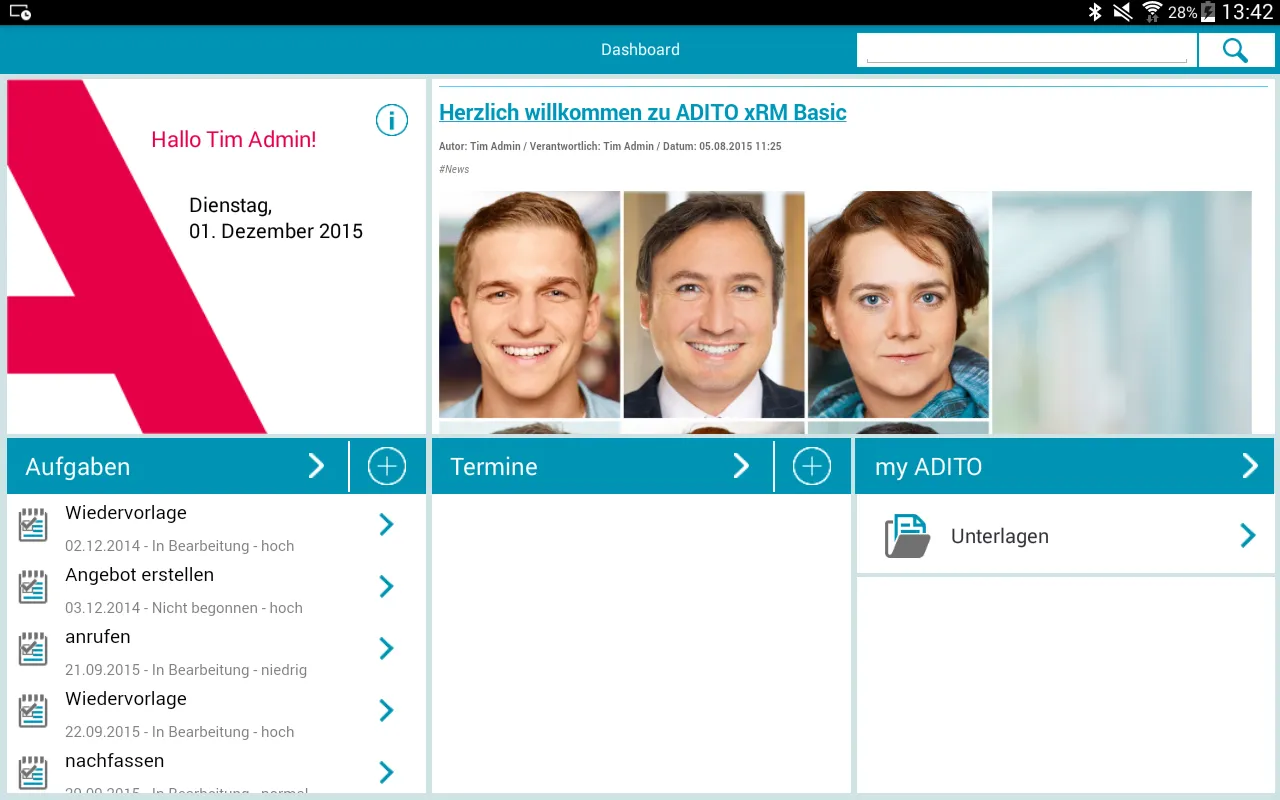Click the Dashboard title in top bar
This screenshot has width=1280, height=800.
(640, 49)
